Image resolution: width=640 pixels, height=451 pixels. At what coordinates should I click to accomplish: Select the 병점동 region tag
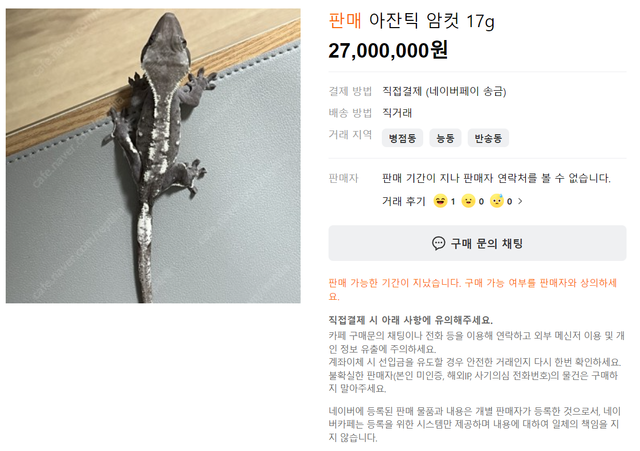(x=402, y=138)
